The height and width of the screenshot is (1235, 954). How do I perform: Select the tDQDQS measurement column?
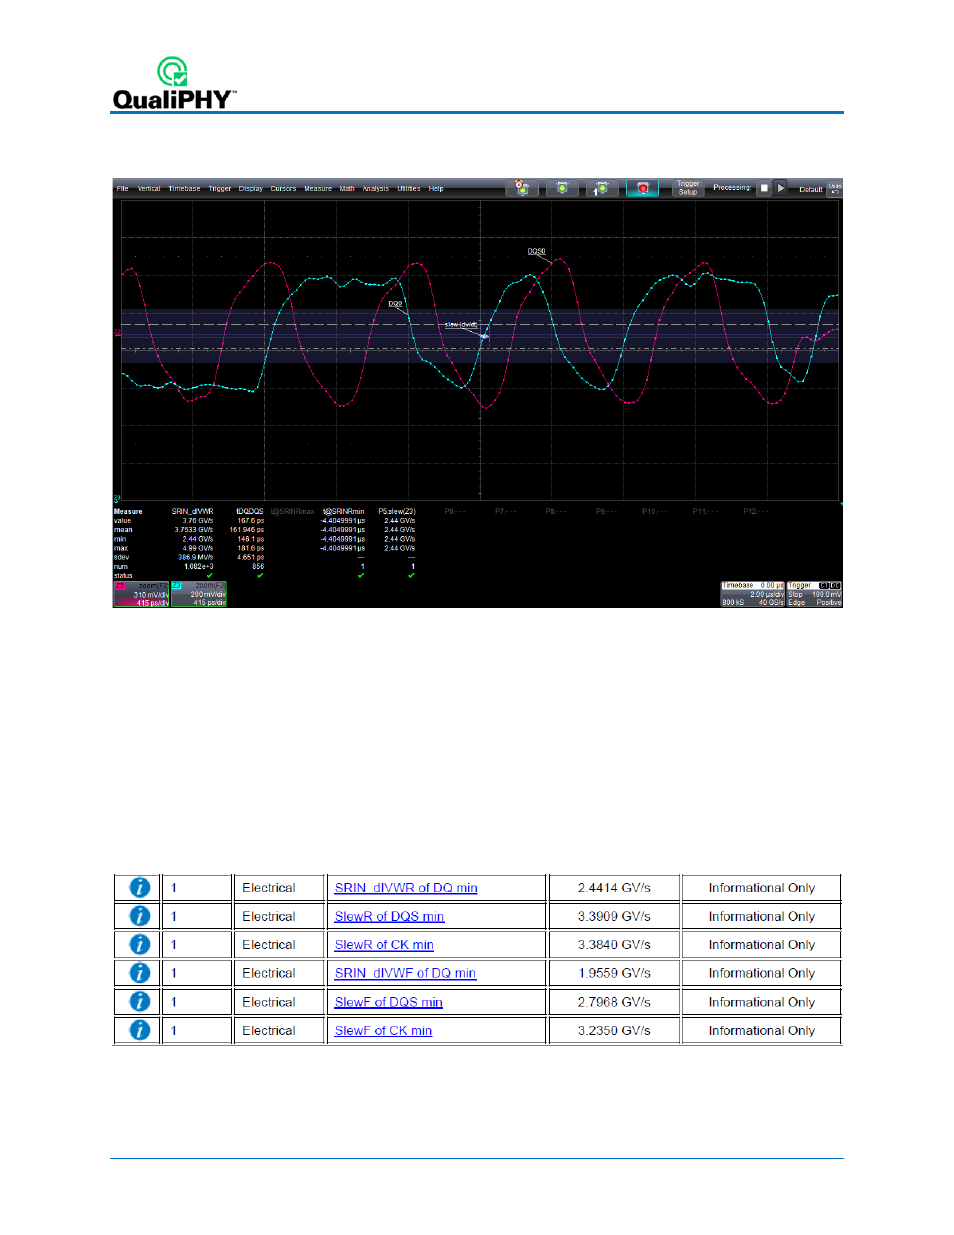point(250,511)
